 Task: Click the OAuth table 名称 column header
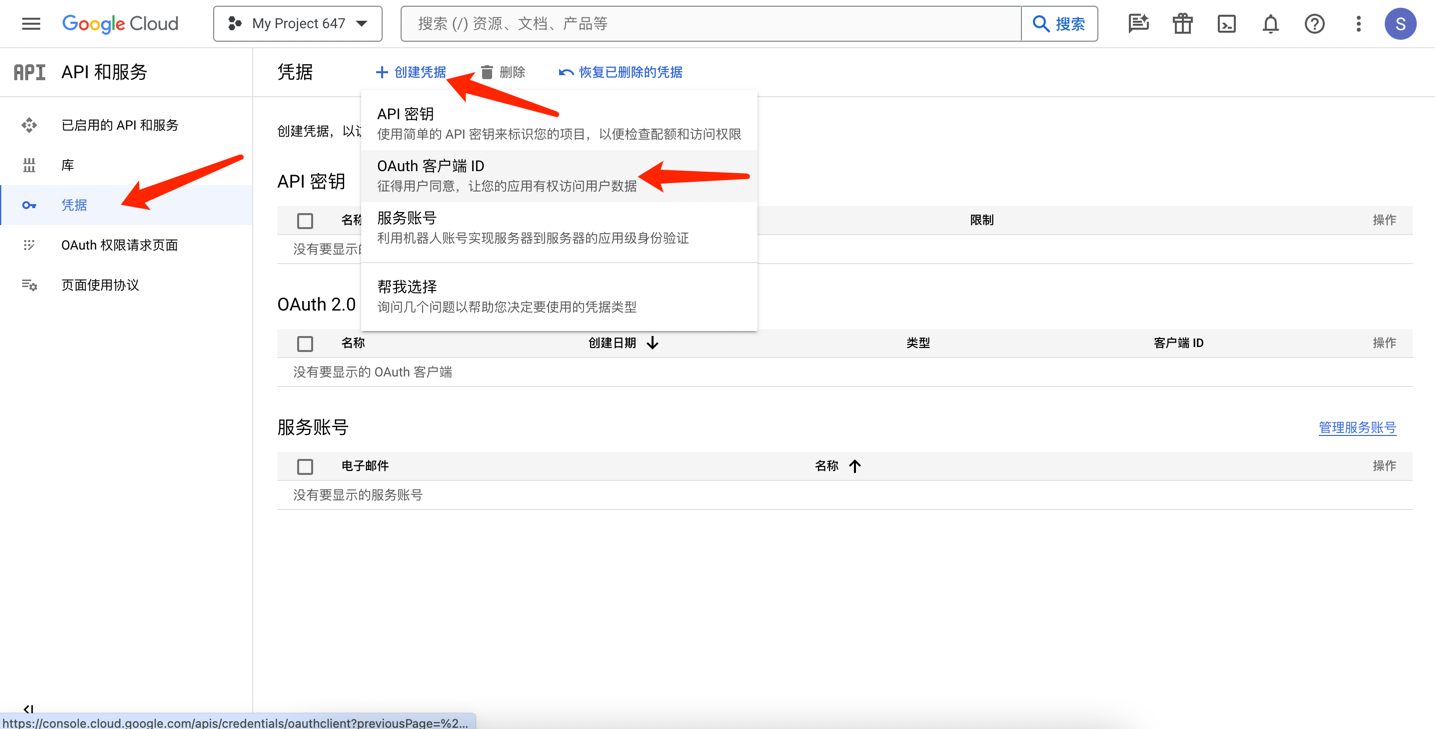tap(353, 343)
